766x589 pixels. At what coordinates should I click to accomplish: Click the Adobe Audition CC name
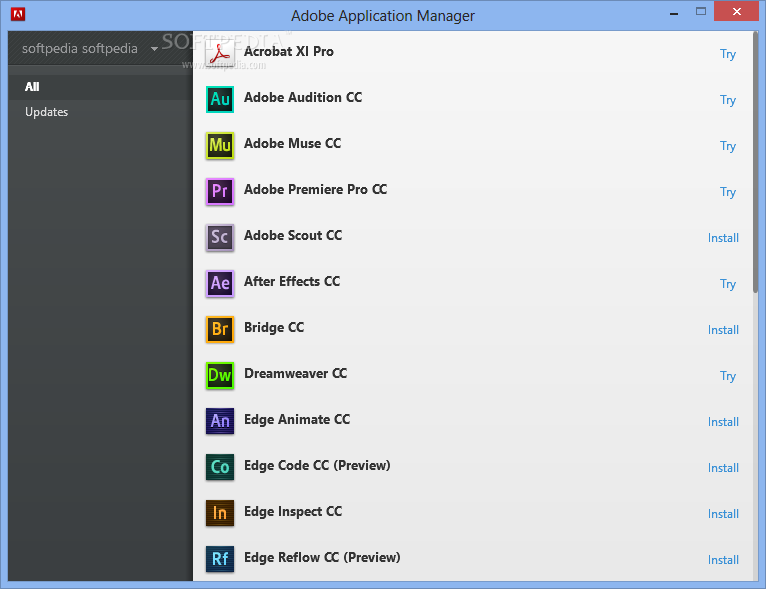click(303, 97)
